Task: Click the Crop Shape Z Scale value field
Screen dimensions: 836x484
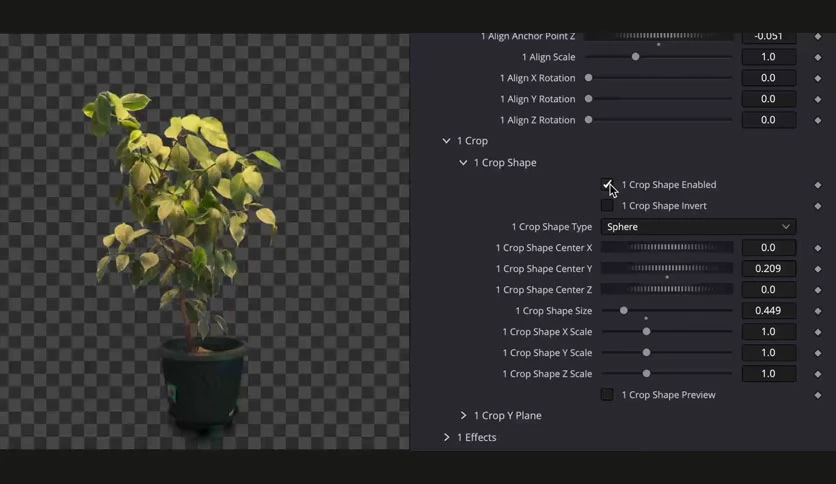Action: (x=768, y=374)
